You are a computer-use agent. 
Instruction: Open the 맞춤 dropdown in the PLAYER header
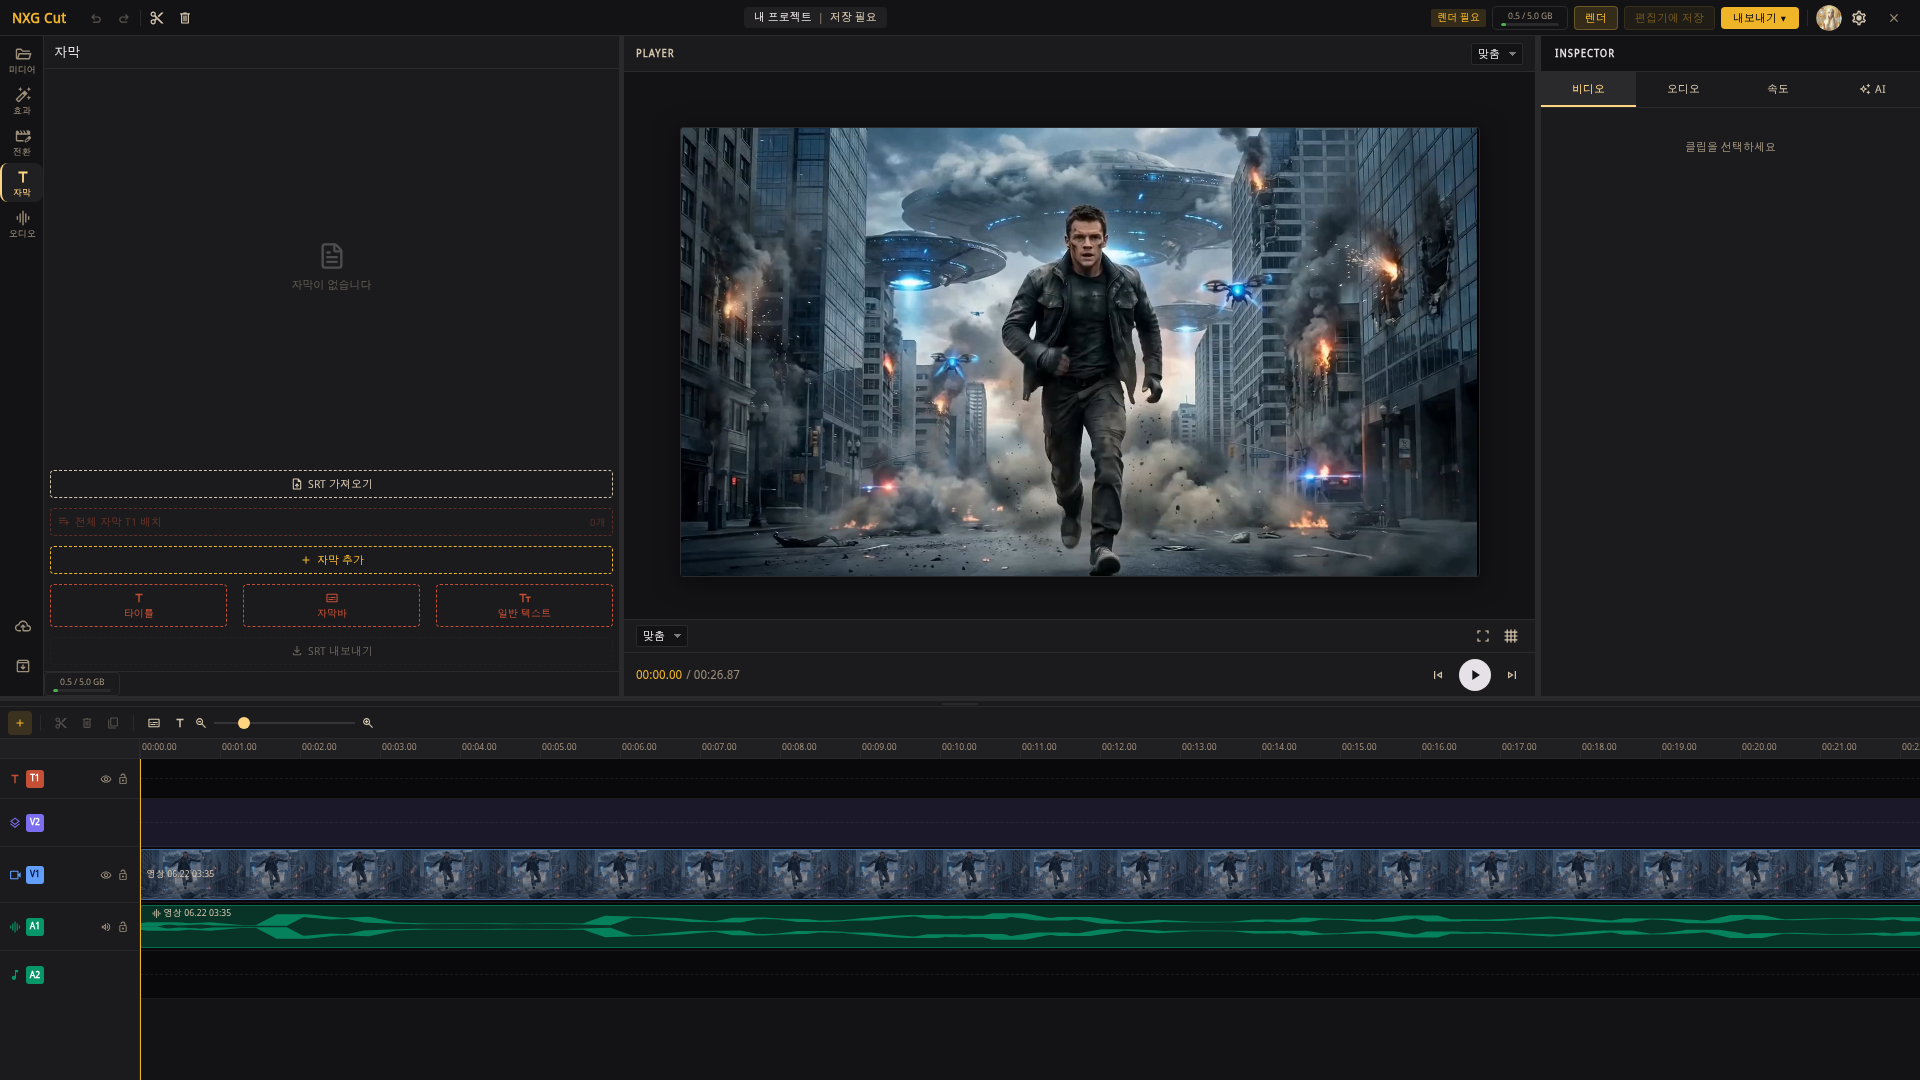coord(1497,54)
